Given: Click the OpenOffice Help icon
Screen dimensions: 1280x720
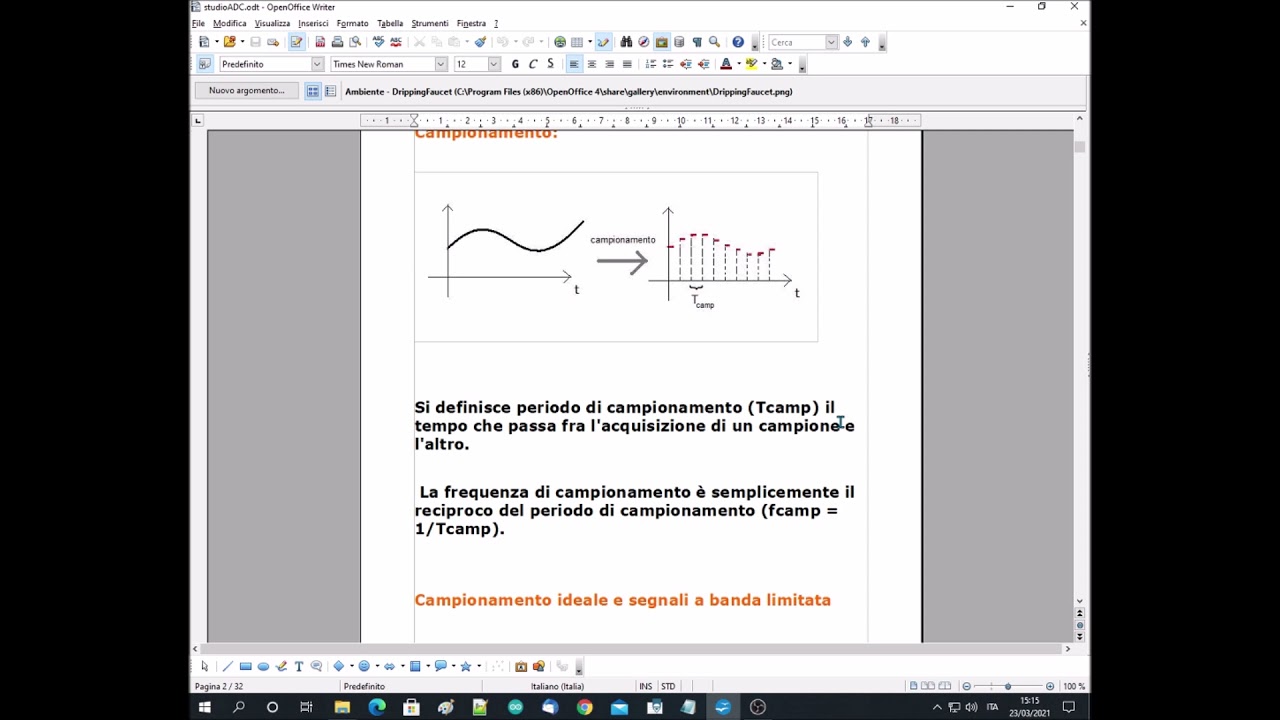Looking at the screenshot, I should pos(738,42).
